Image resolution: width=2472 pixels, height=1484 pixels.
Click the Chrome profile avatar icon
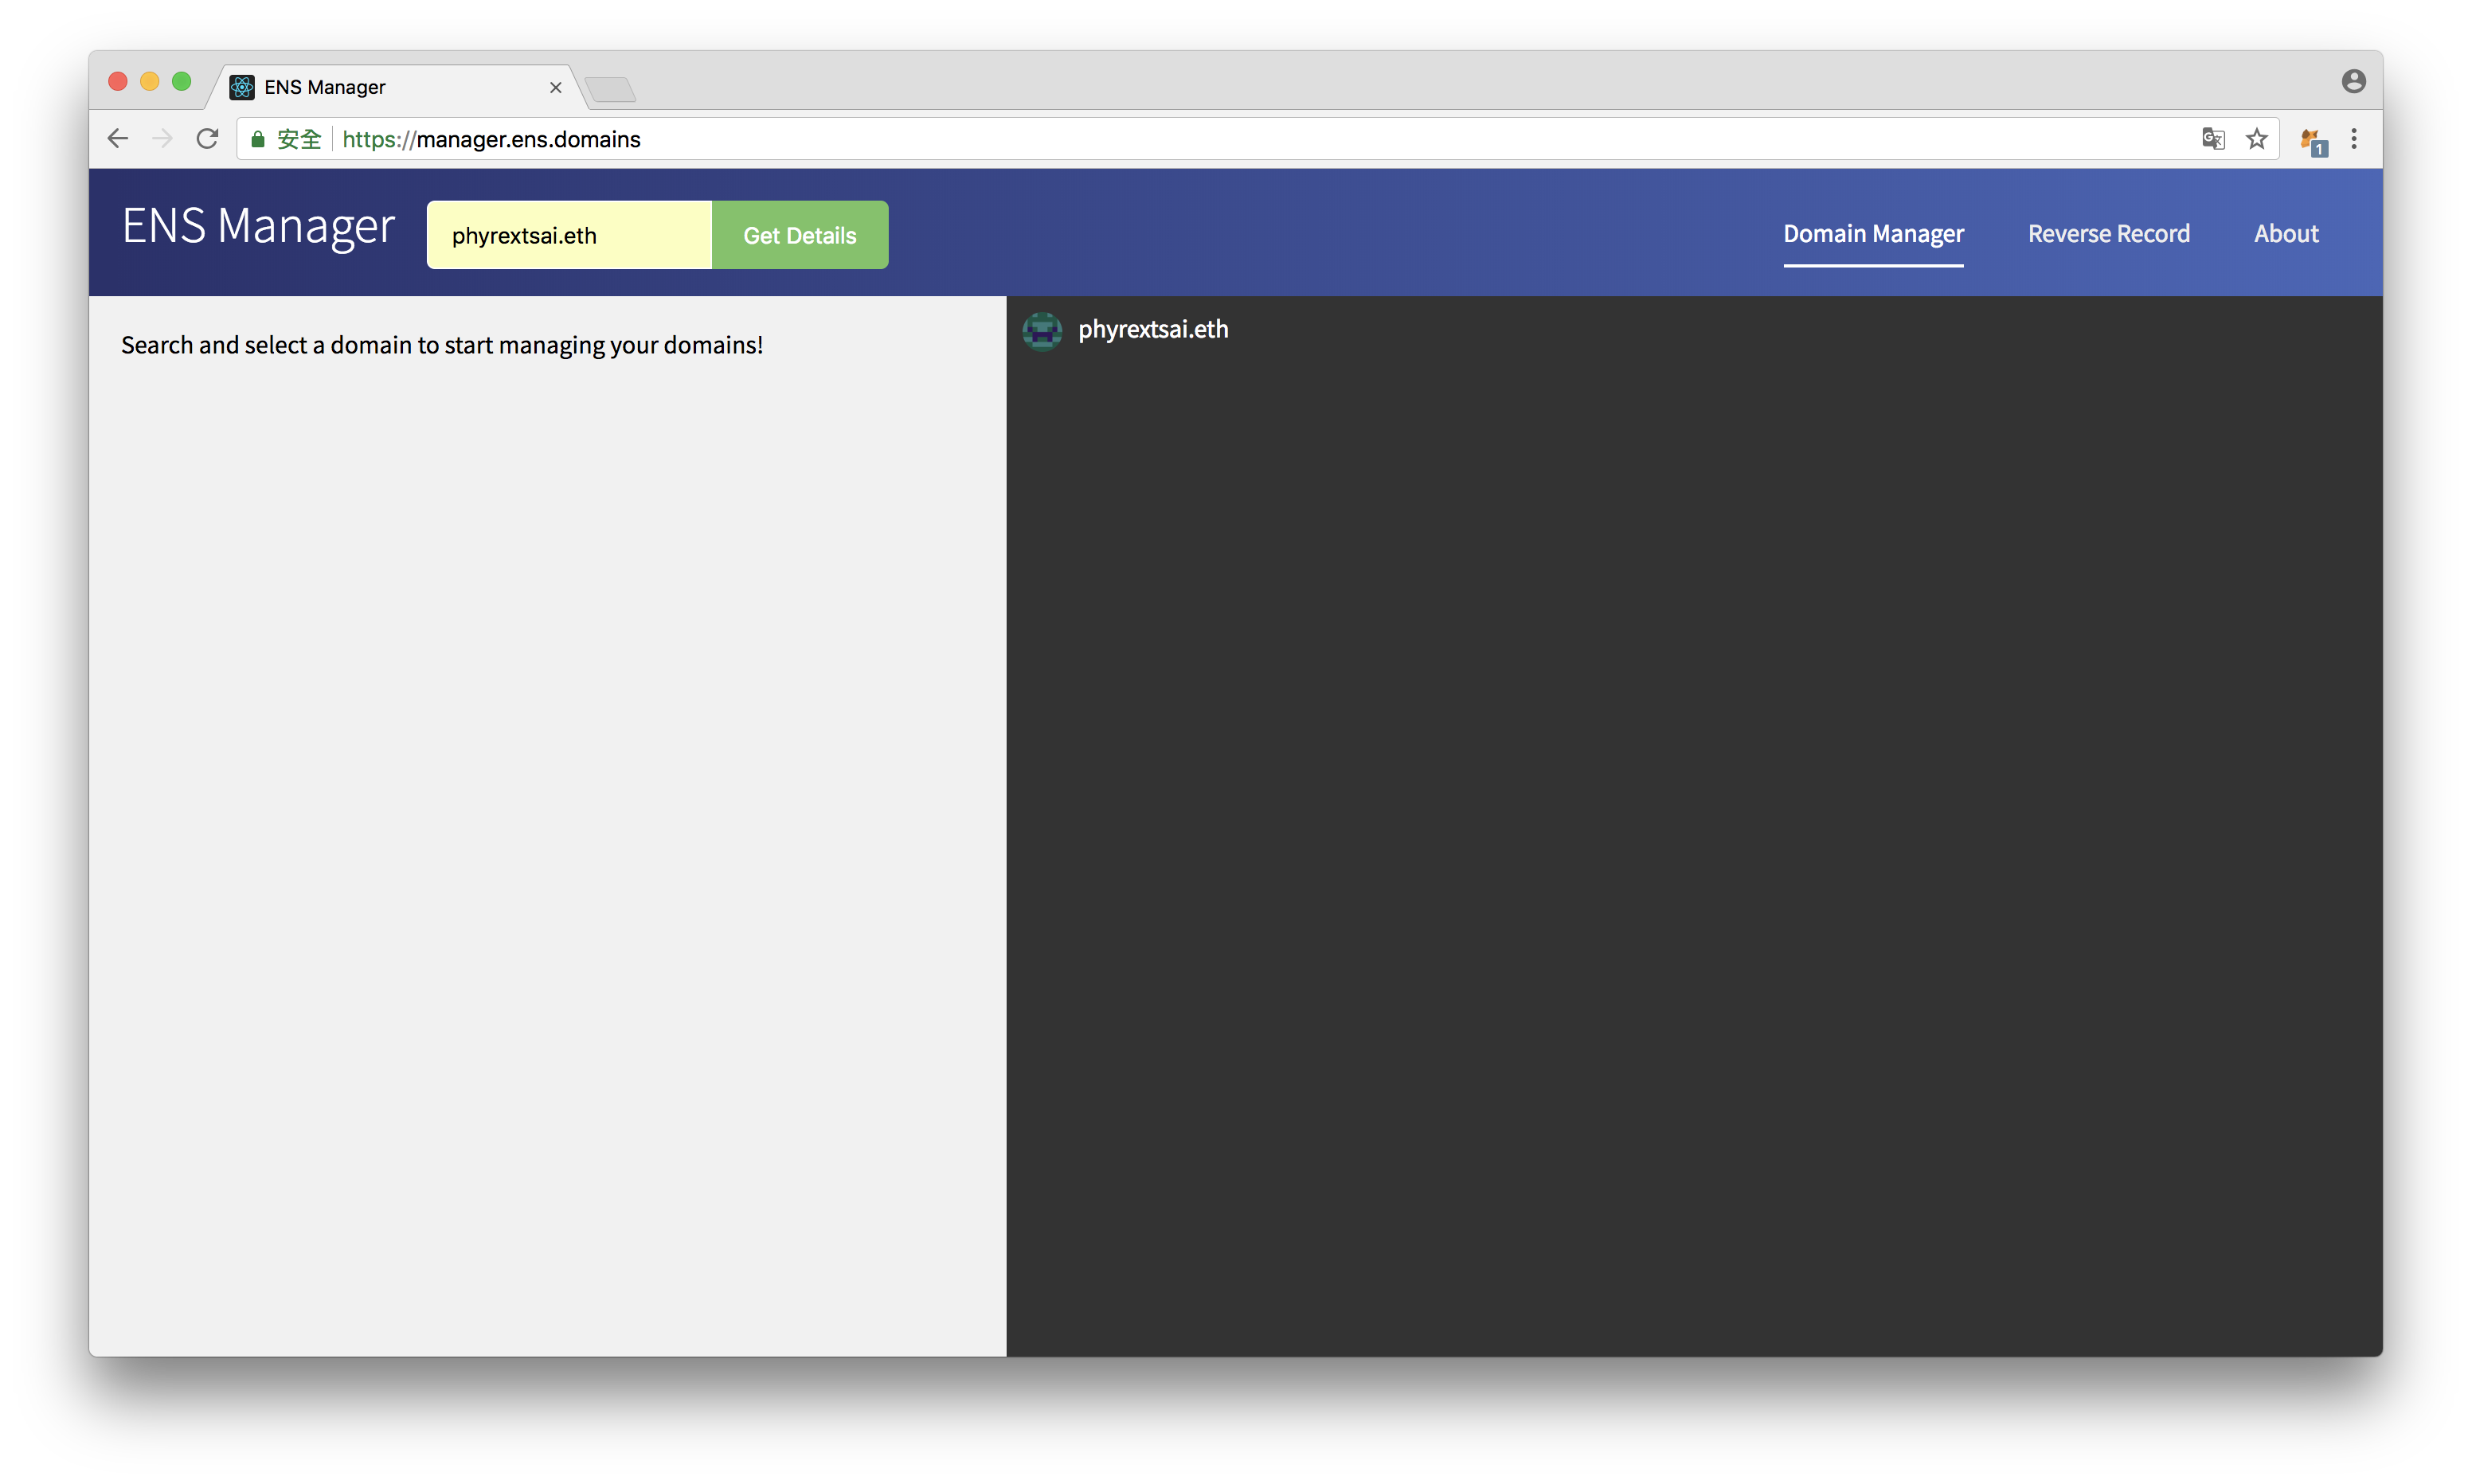pyautogui.click(x=2353, y=82)
